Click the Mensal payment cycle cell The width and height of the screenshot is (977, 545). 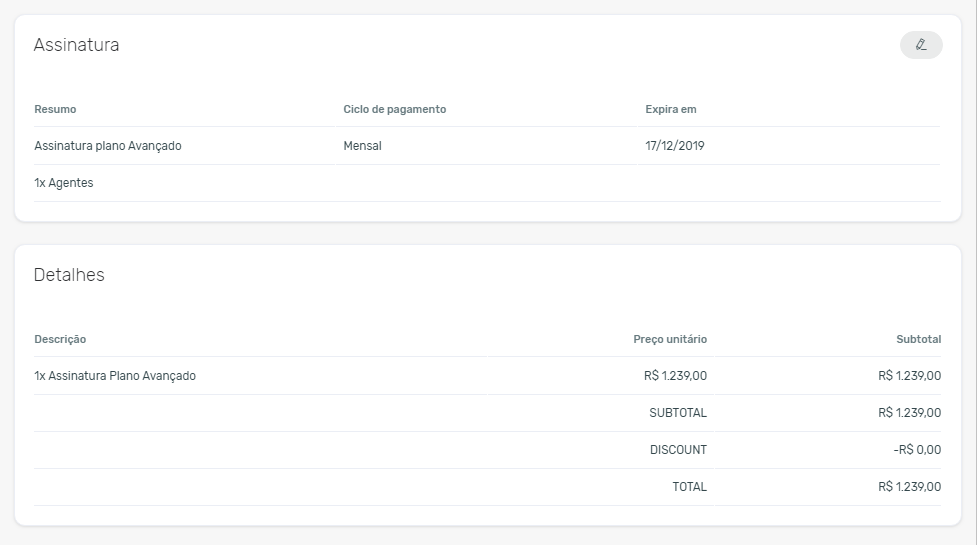pos(363,146)
